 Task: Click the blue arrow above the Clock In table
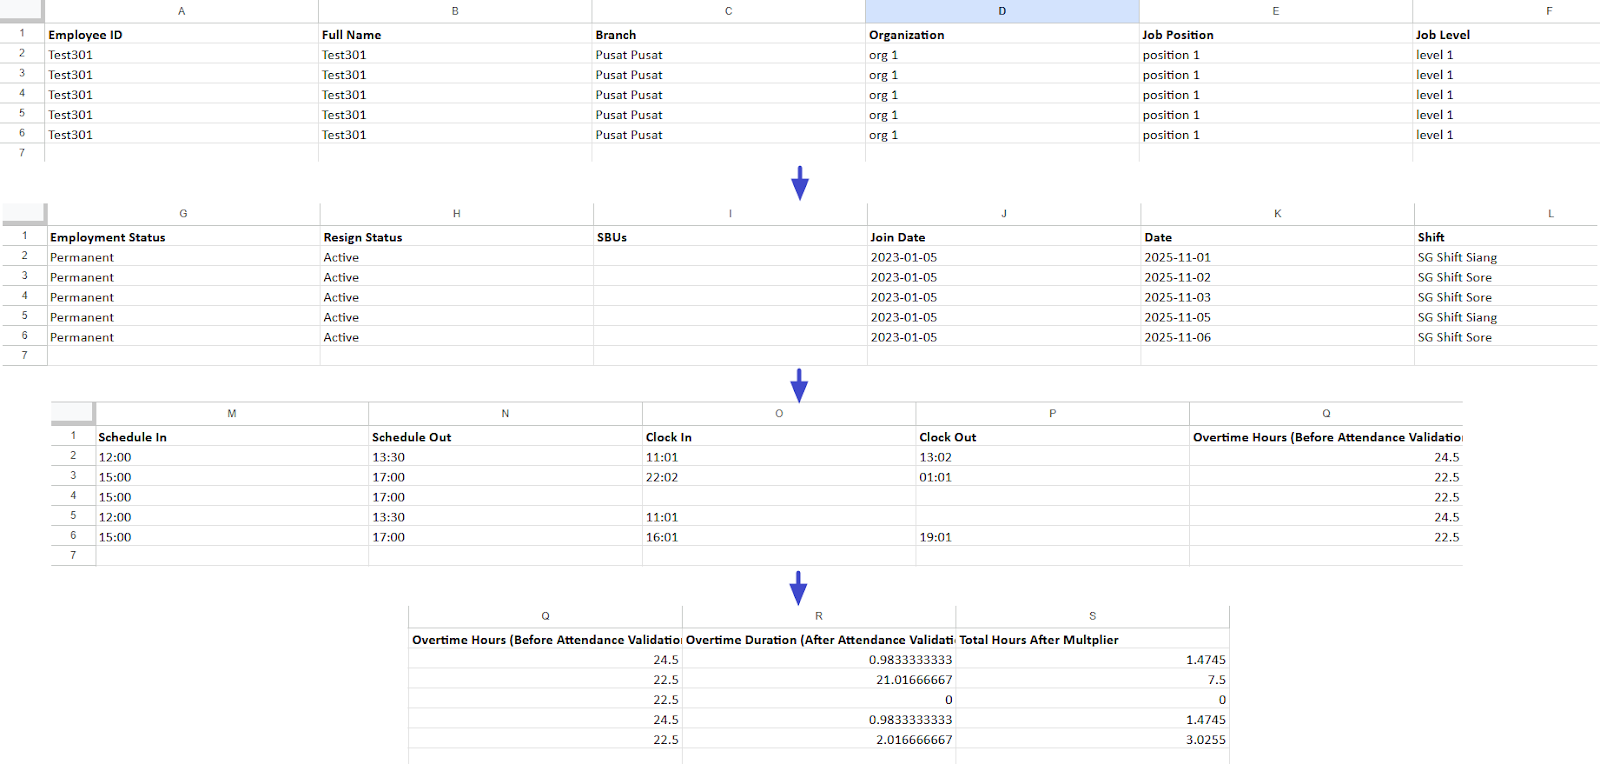(x=799, y=385)
